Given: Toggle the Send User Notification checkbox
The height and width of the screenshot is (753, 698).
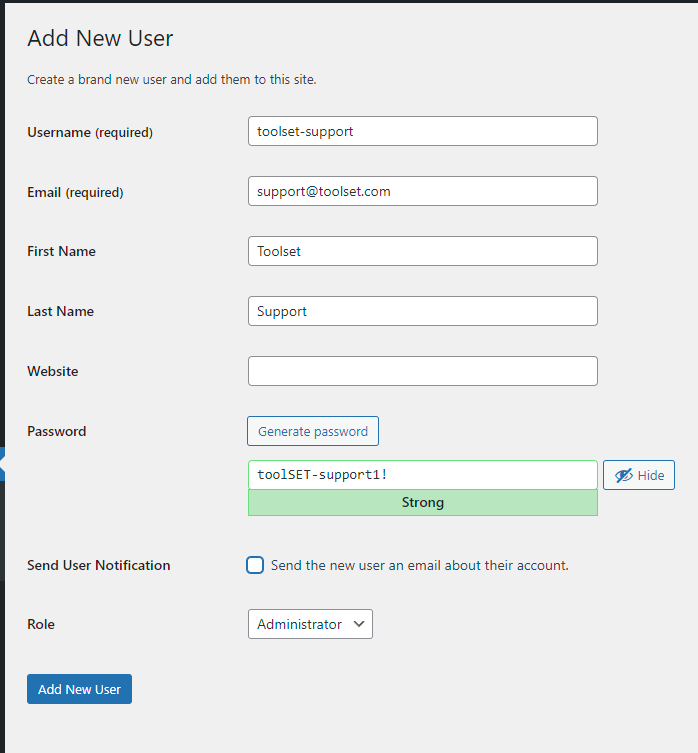Looking at the screenshot, I should coord(255,565).
